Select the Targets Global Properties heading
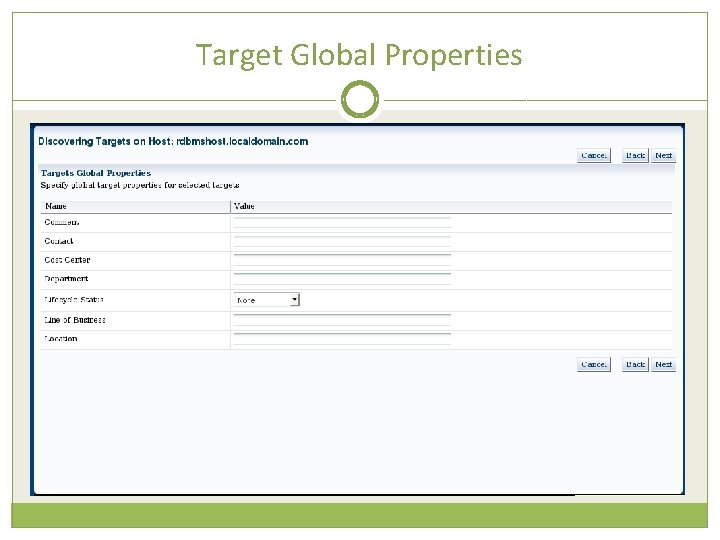 pyautogui.click(x=96, y=173)
